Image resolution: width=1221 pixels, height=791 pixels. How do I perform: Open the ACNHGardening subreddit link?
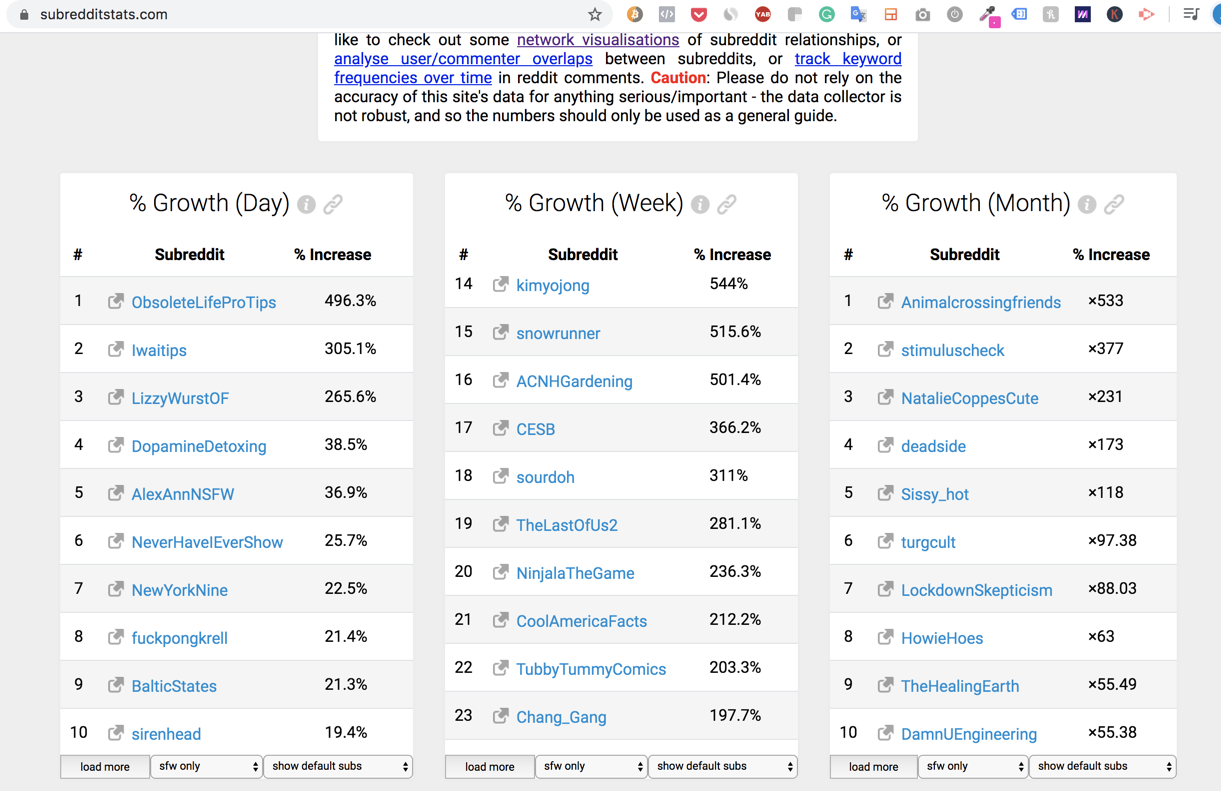[574, 381]
